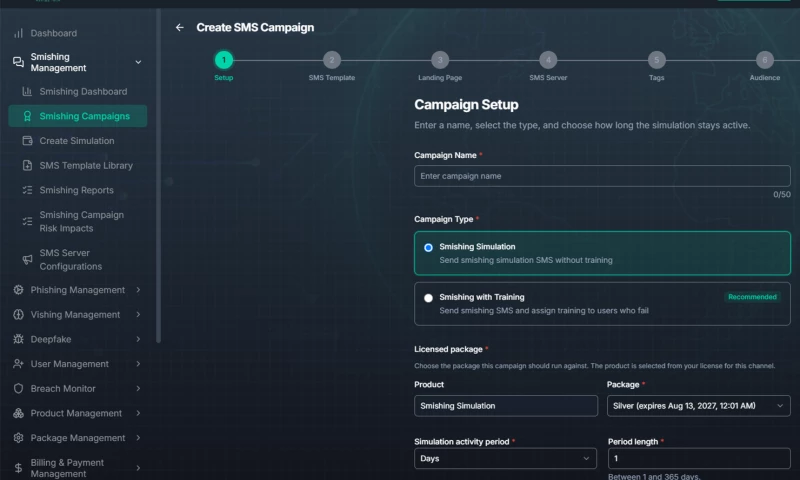Open Smishing Campaign Risk Impacts in sidebar
This screenshot has width=800, height=480.
click(x=78, y=221)
